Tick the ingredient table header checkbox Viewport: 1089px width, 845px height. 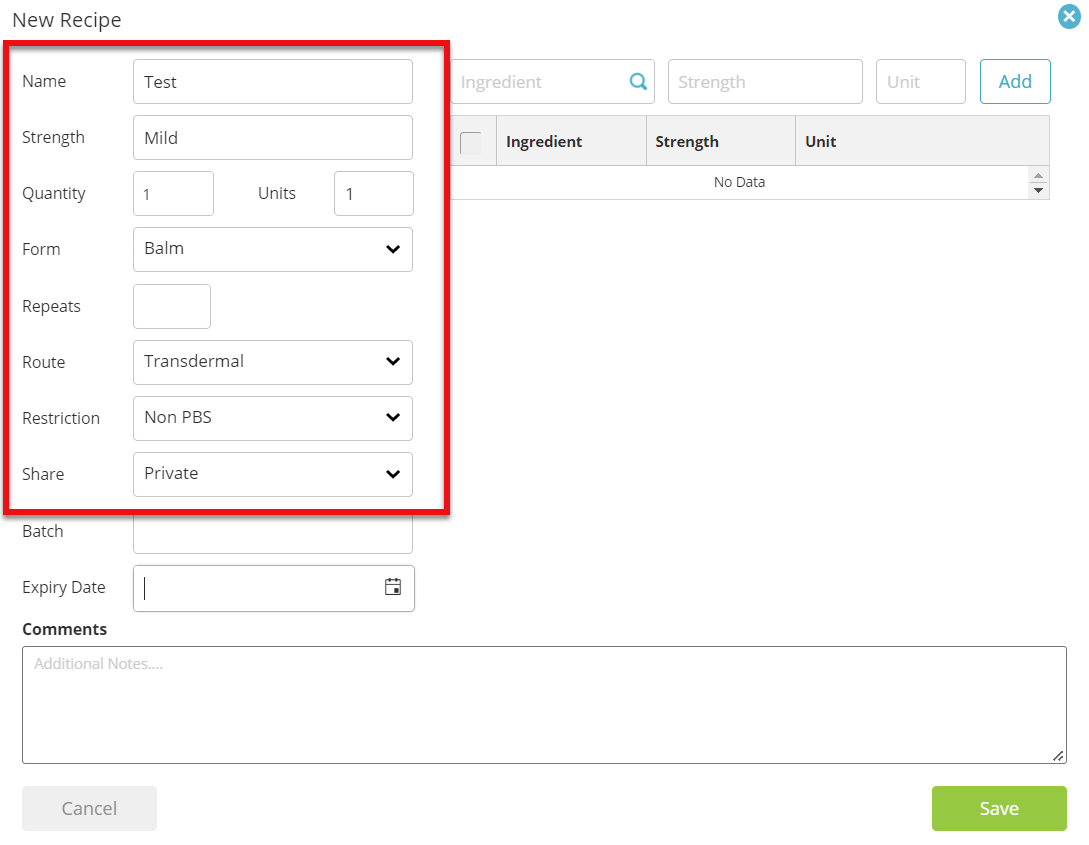tap(471, 142)
